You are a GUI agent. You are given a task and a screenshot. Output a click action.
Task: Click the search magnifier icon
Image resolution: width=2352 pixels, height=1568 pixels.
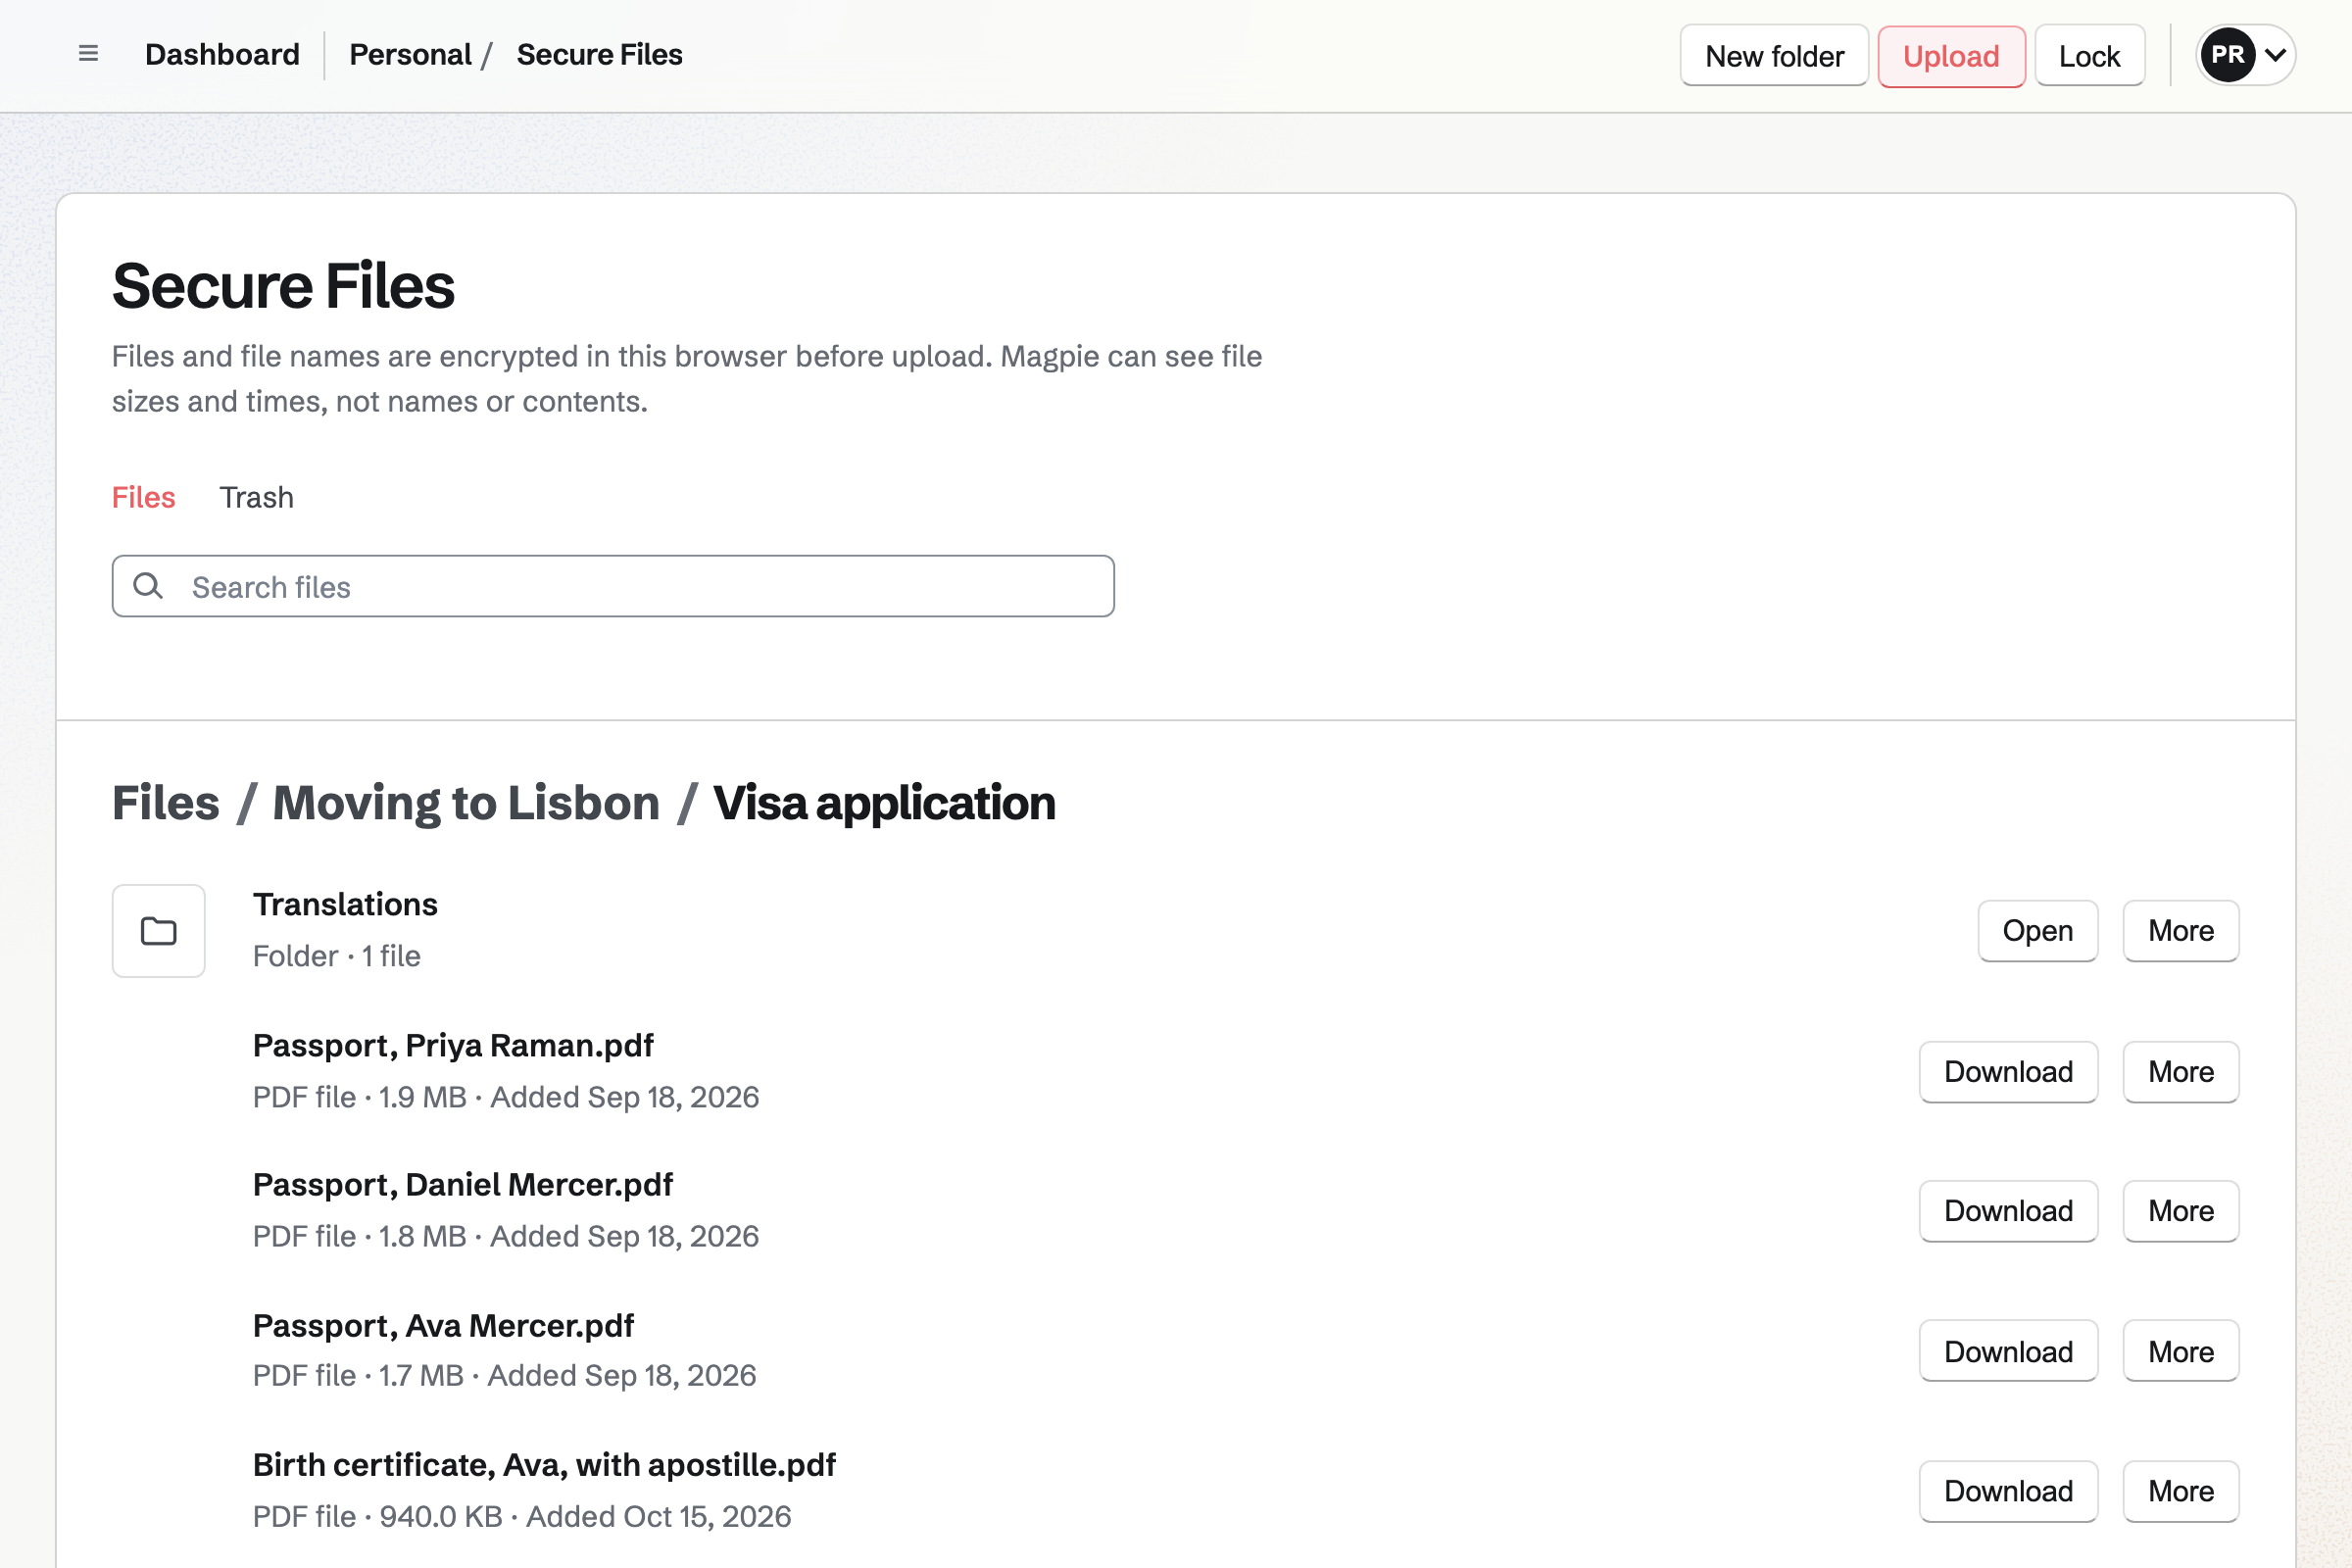click(x=148, y=586)
